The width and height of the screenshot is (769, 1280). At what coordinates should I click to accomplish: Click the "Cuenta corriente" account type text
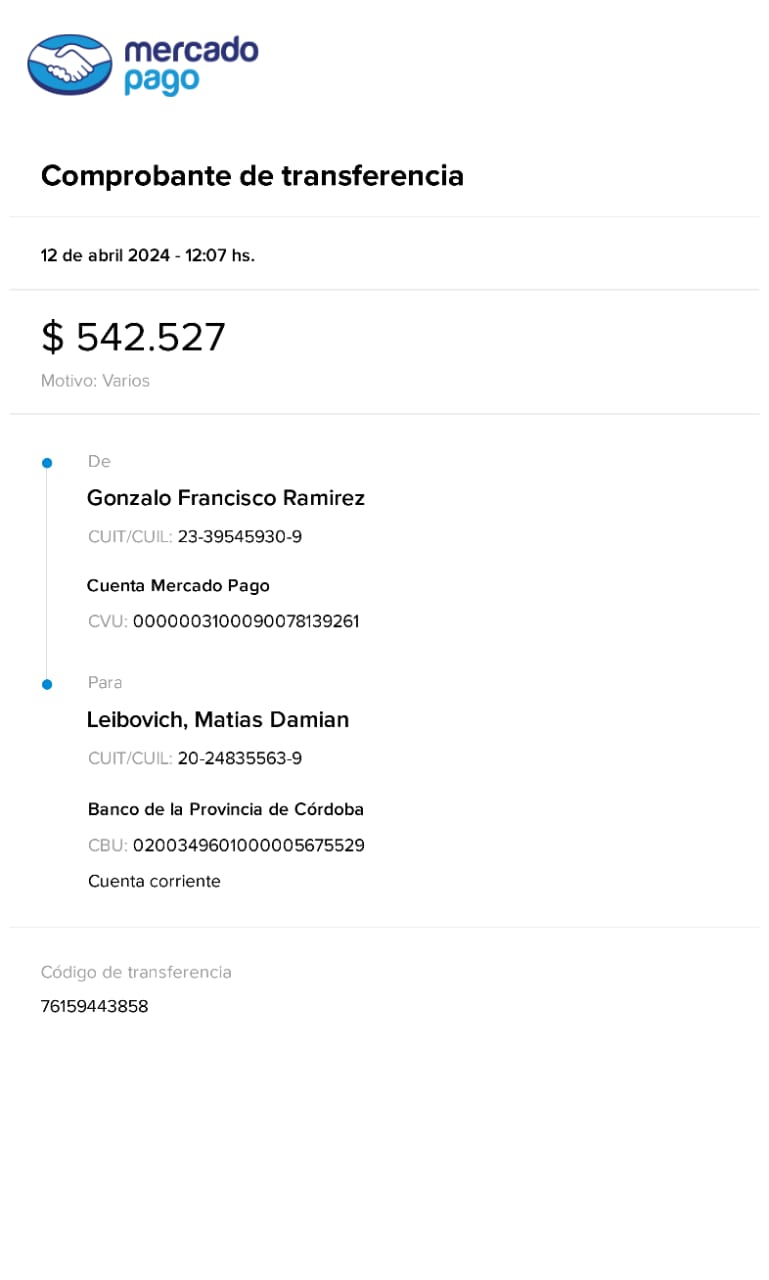coord(154,881)
